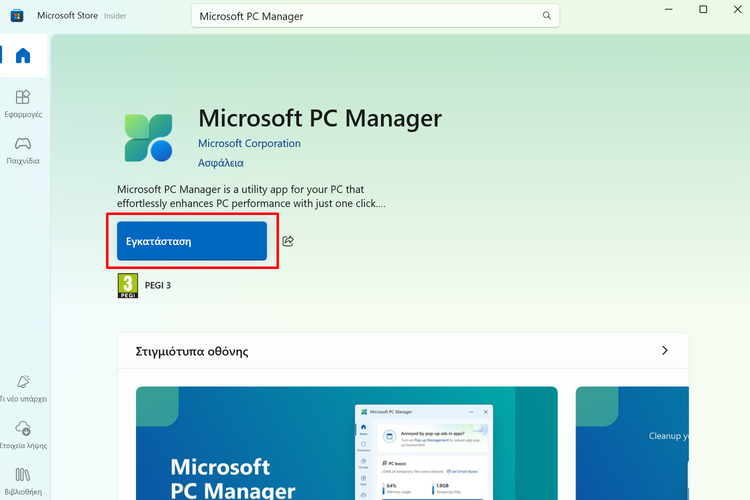Open the Microsoft Corporation publisher link
Screen dimensions: 750x500
click(x=249, y=143)
